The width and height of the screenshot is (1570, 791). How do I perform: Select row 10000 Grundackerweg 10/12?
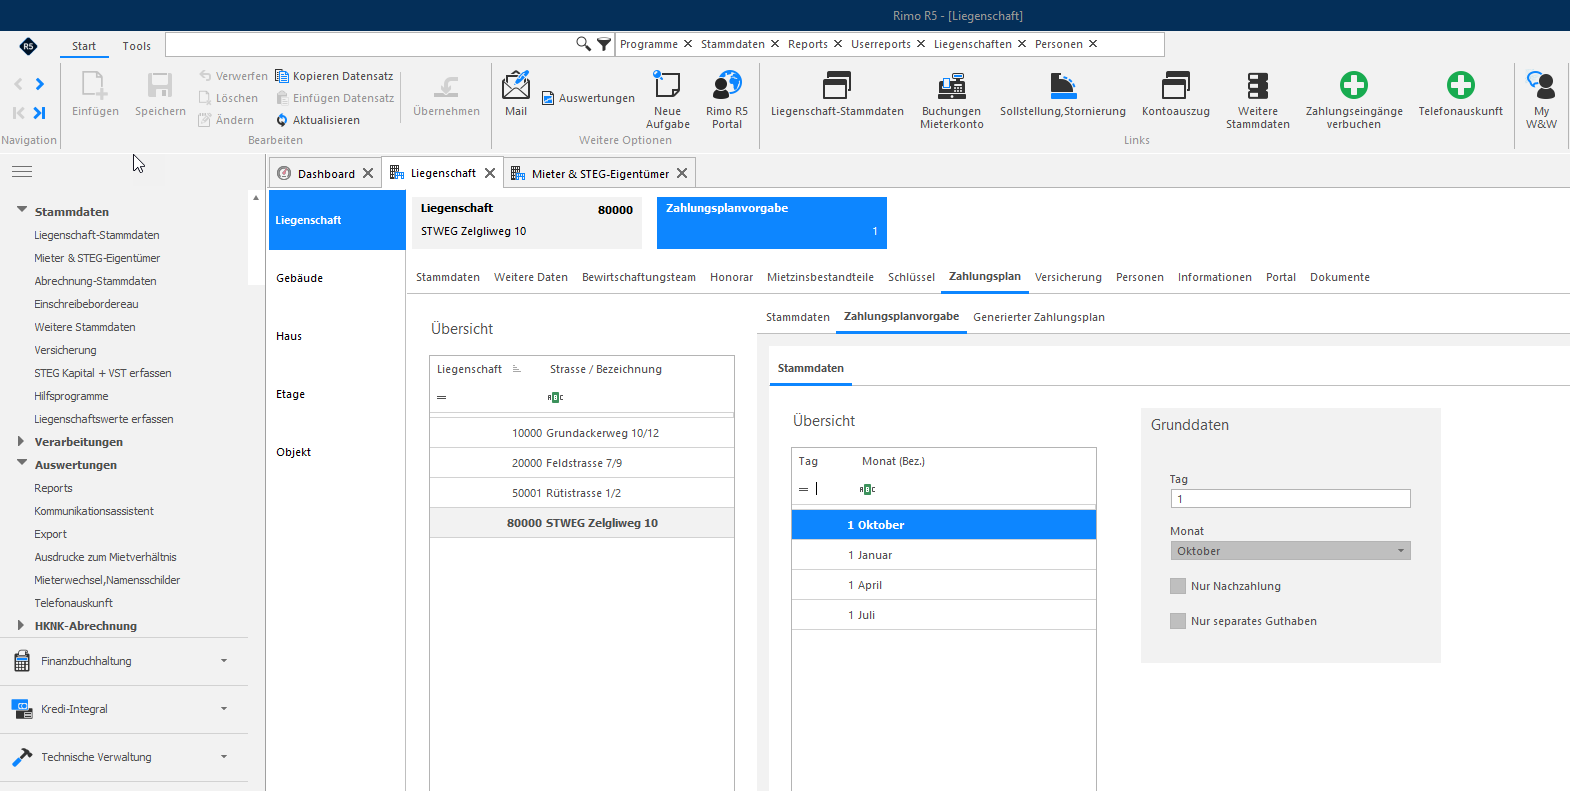(582, 433)
